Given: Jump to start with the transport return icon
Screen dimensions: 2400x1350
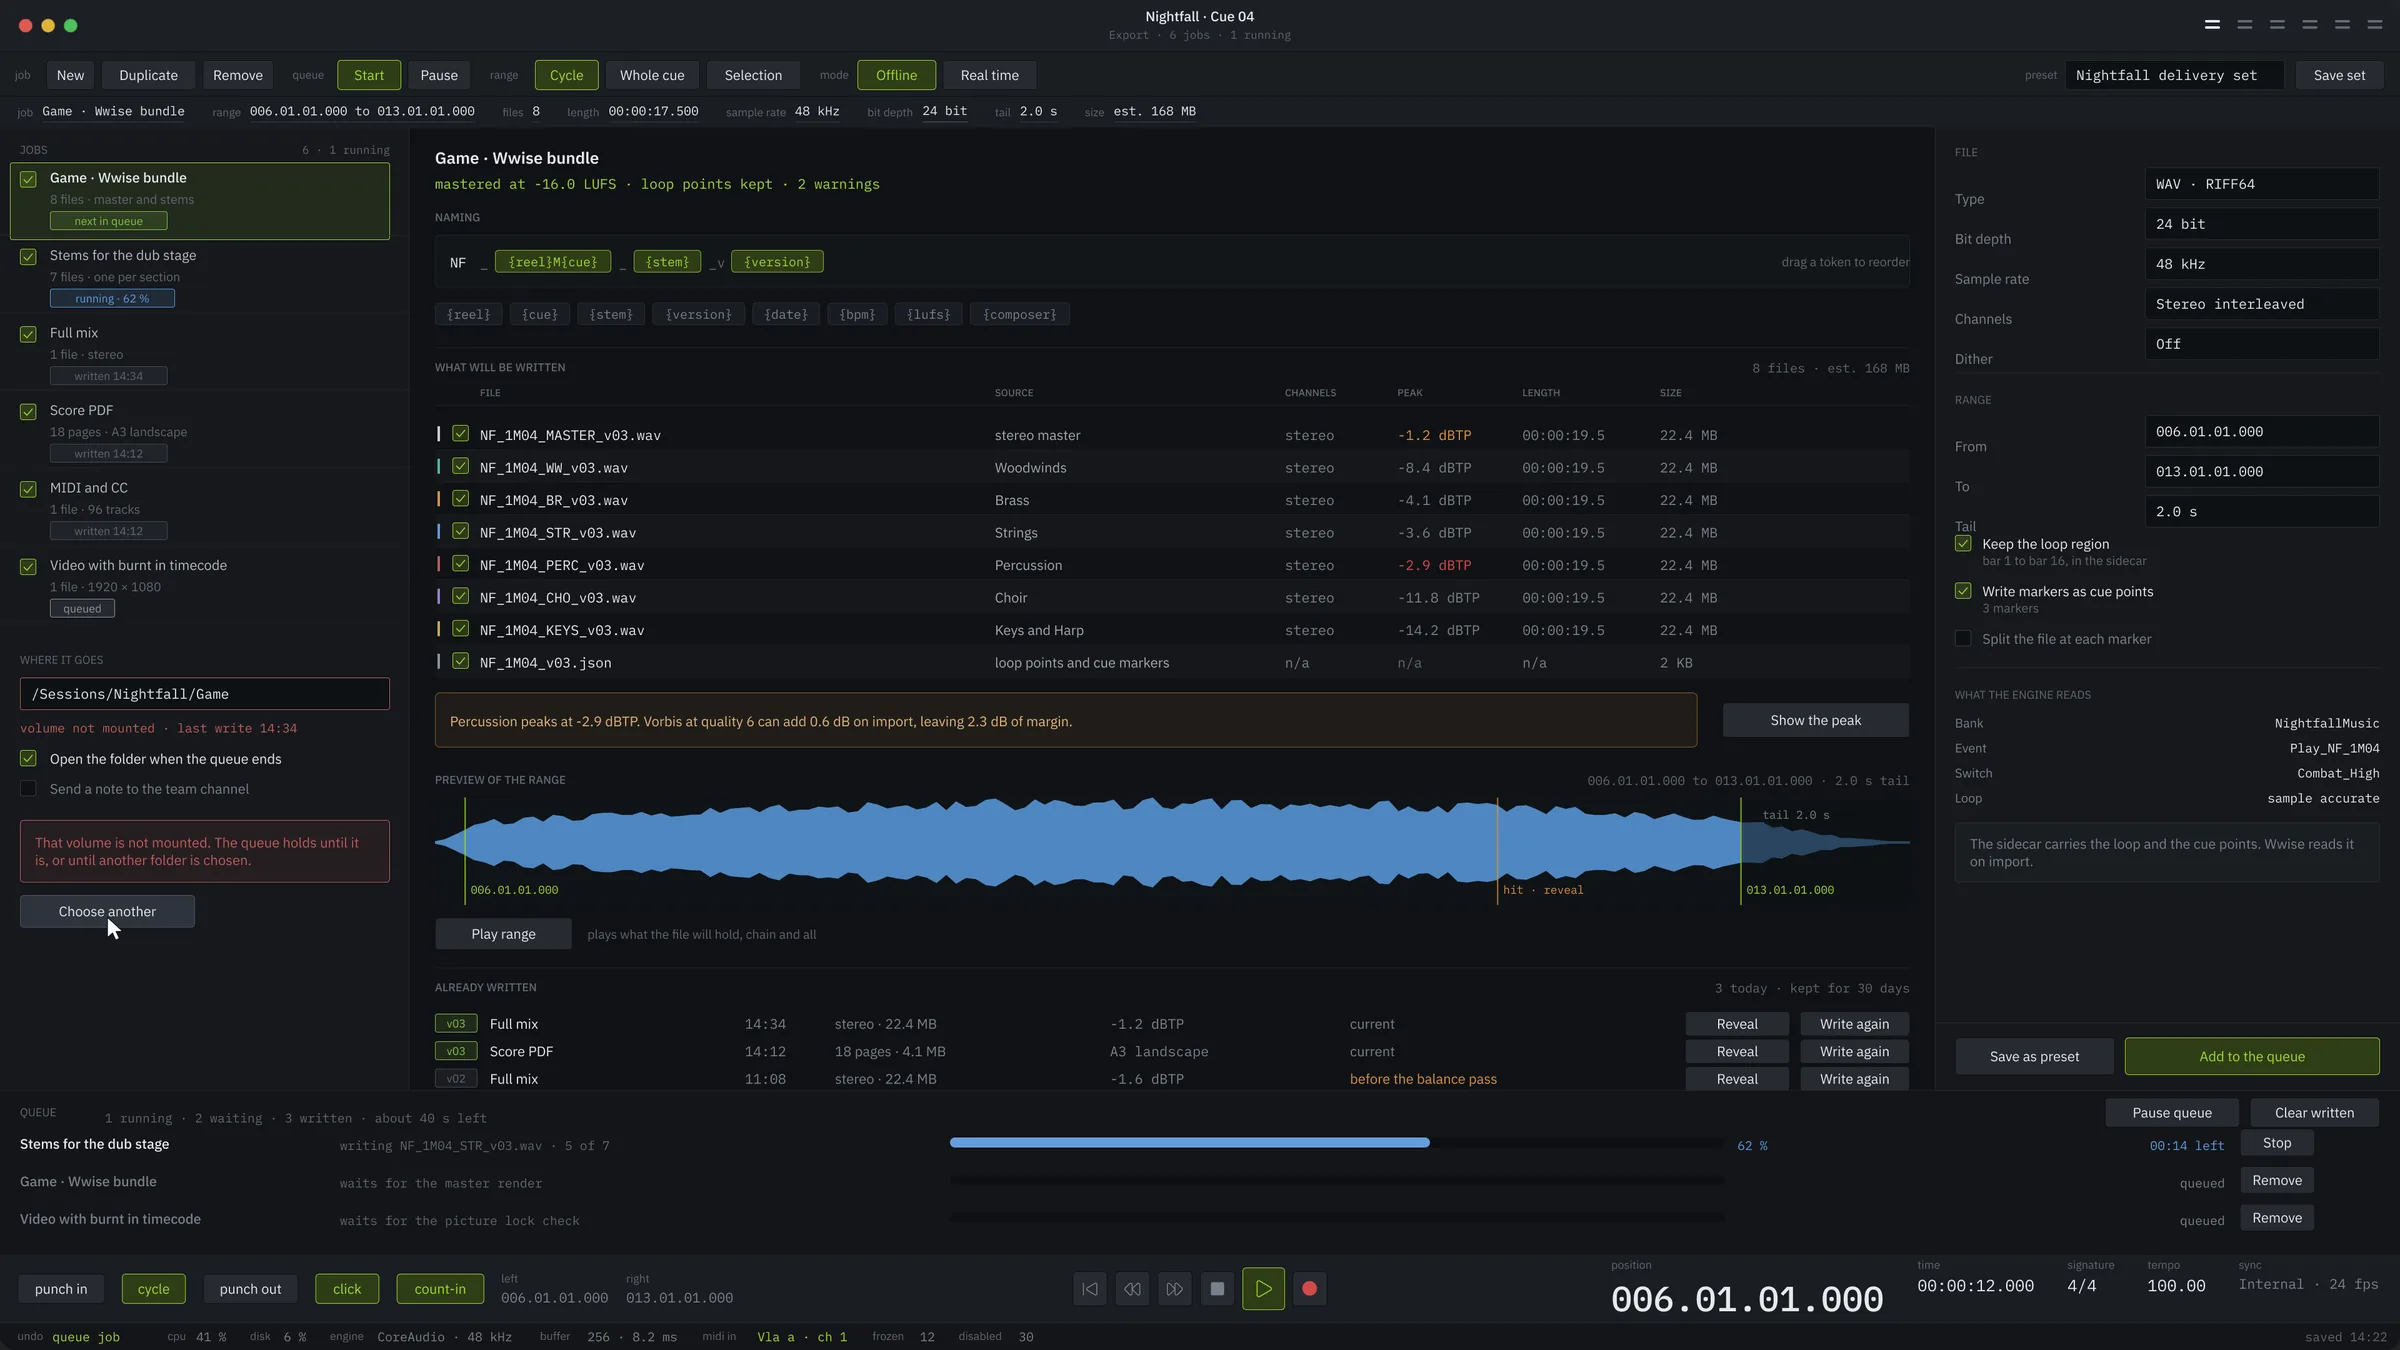Looking at the screenshot, I should pyautogui.click(x=1090, y=1289).
